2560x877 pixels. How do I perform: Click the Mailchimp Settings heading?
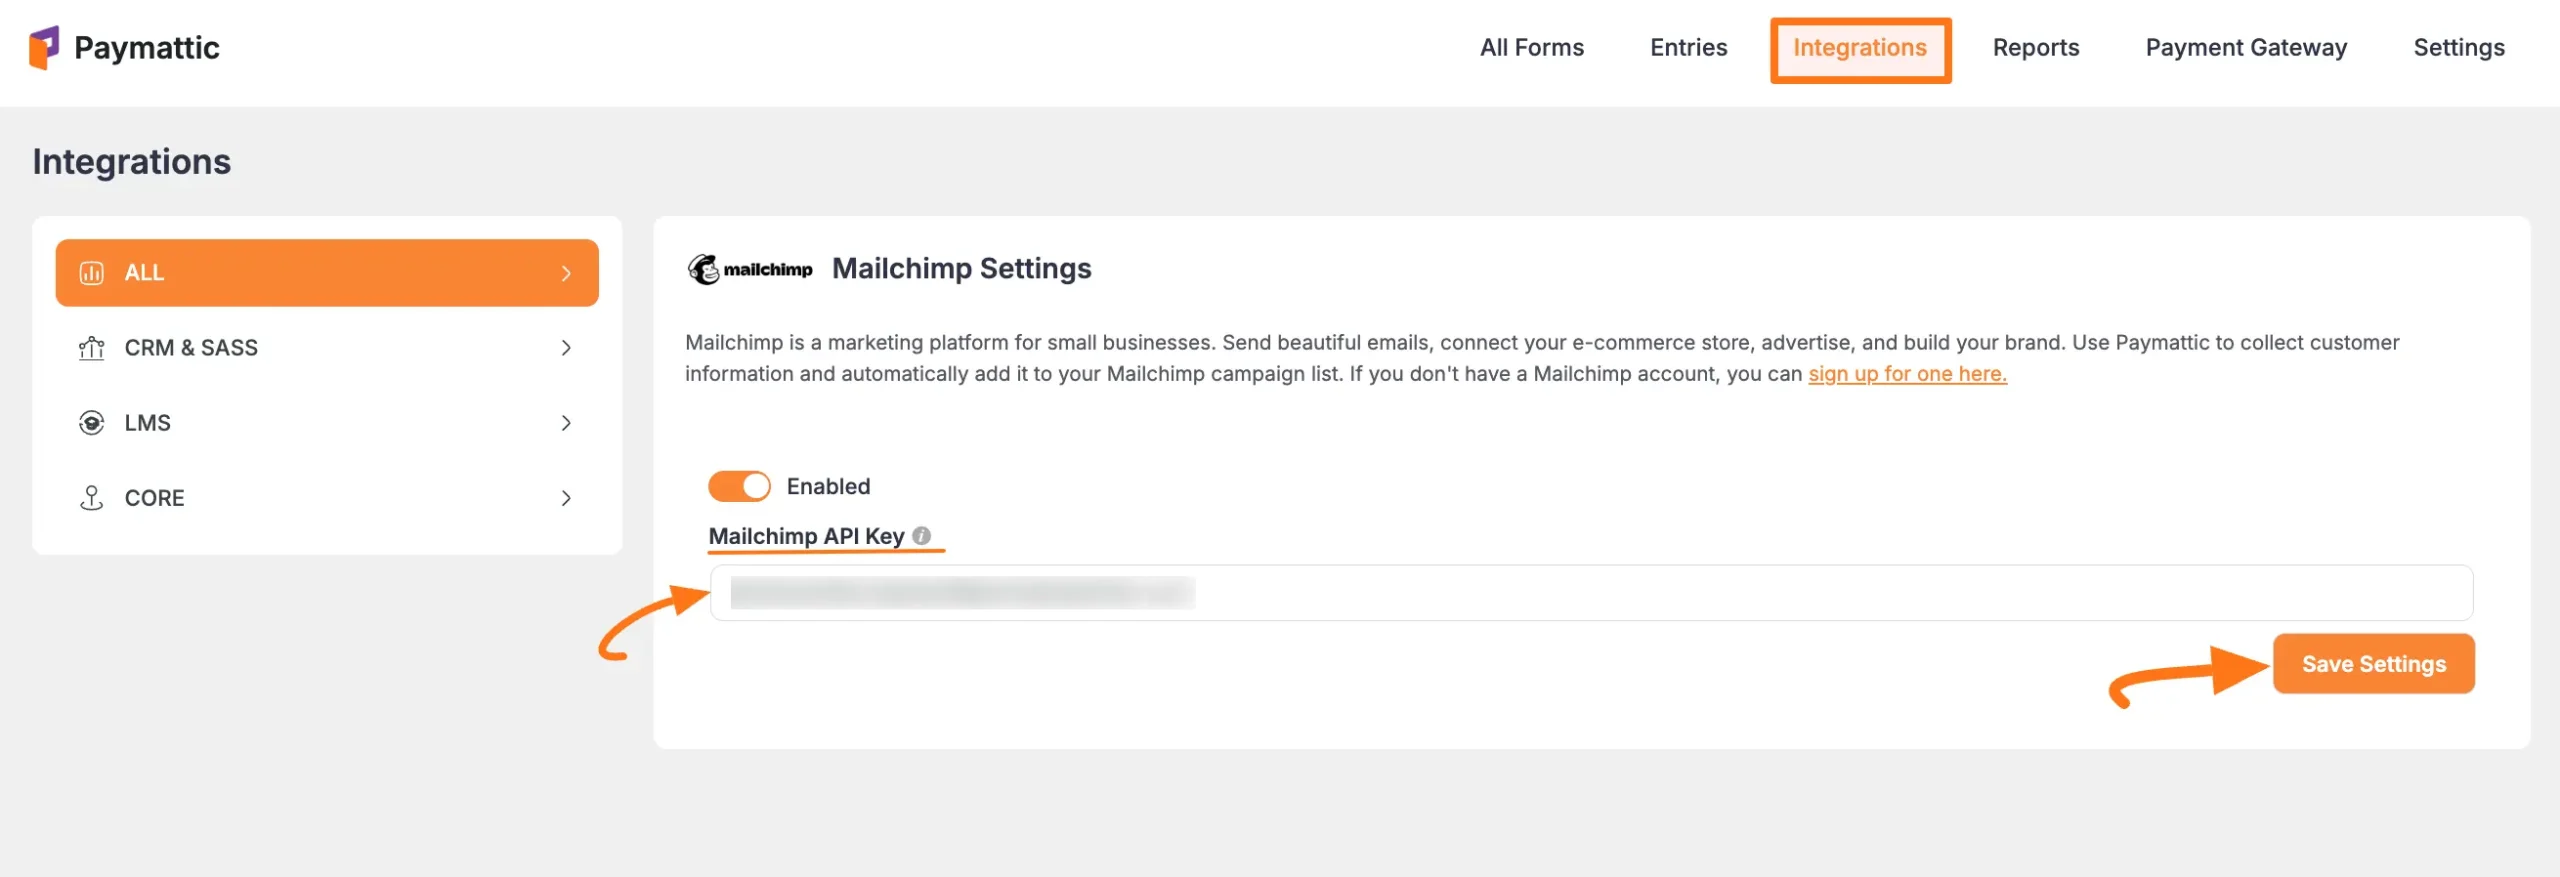click(961, 269)
